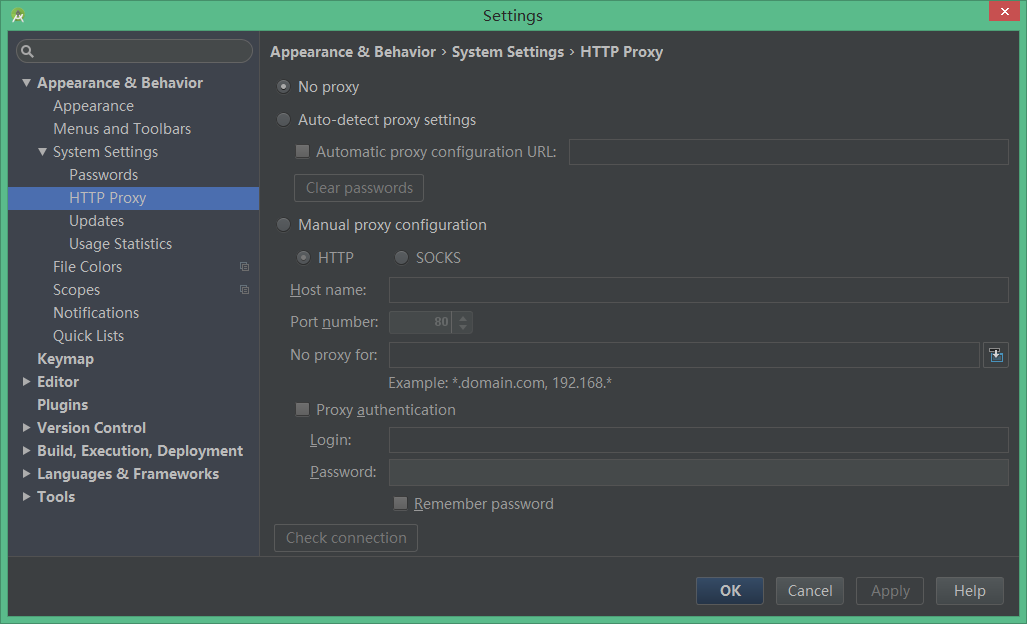Click the Android Studio title bar icon
The image size is (1027, 624).
pyautogui.click(x=18, y=15)
